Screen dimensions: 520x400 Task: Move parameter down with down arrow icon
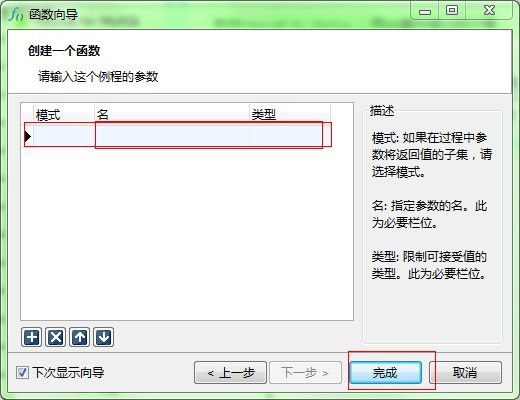click(x=104, y=337)
